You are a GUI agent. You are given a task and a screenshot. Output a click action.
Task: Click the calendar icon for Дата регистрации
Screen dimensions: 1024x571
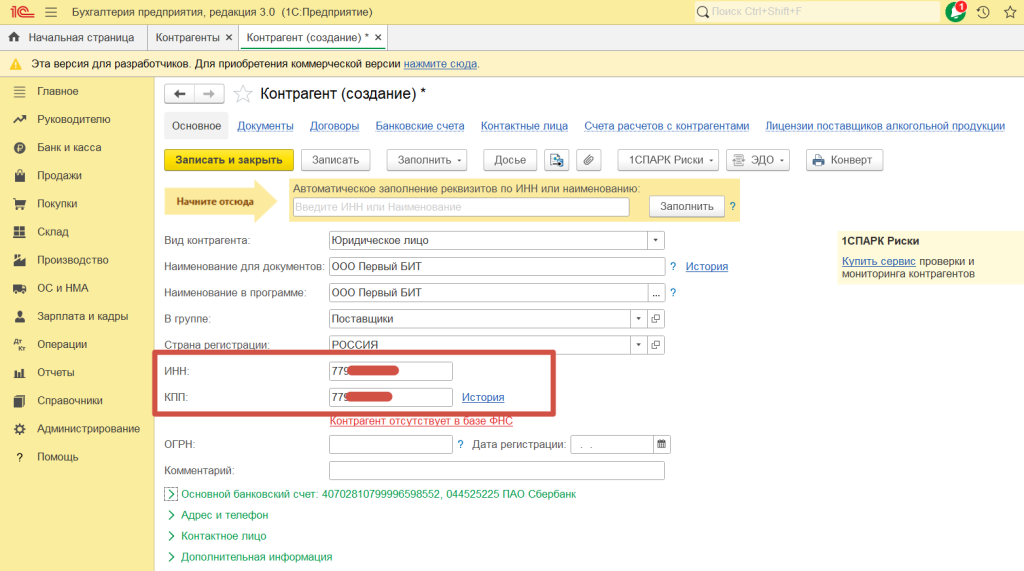tap(661, 445)
